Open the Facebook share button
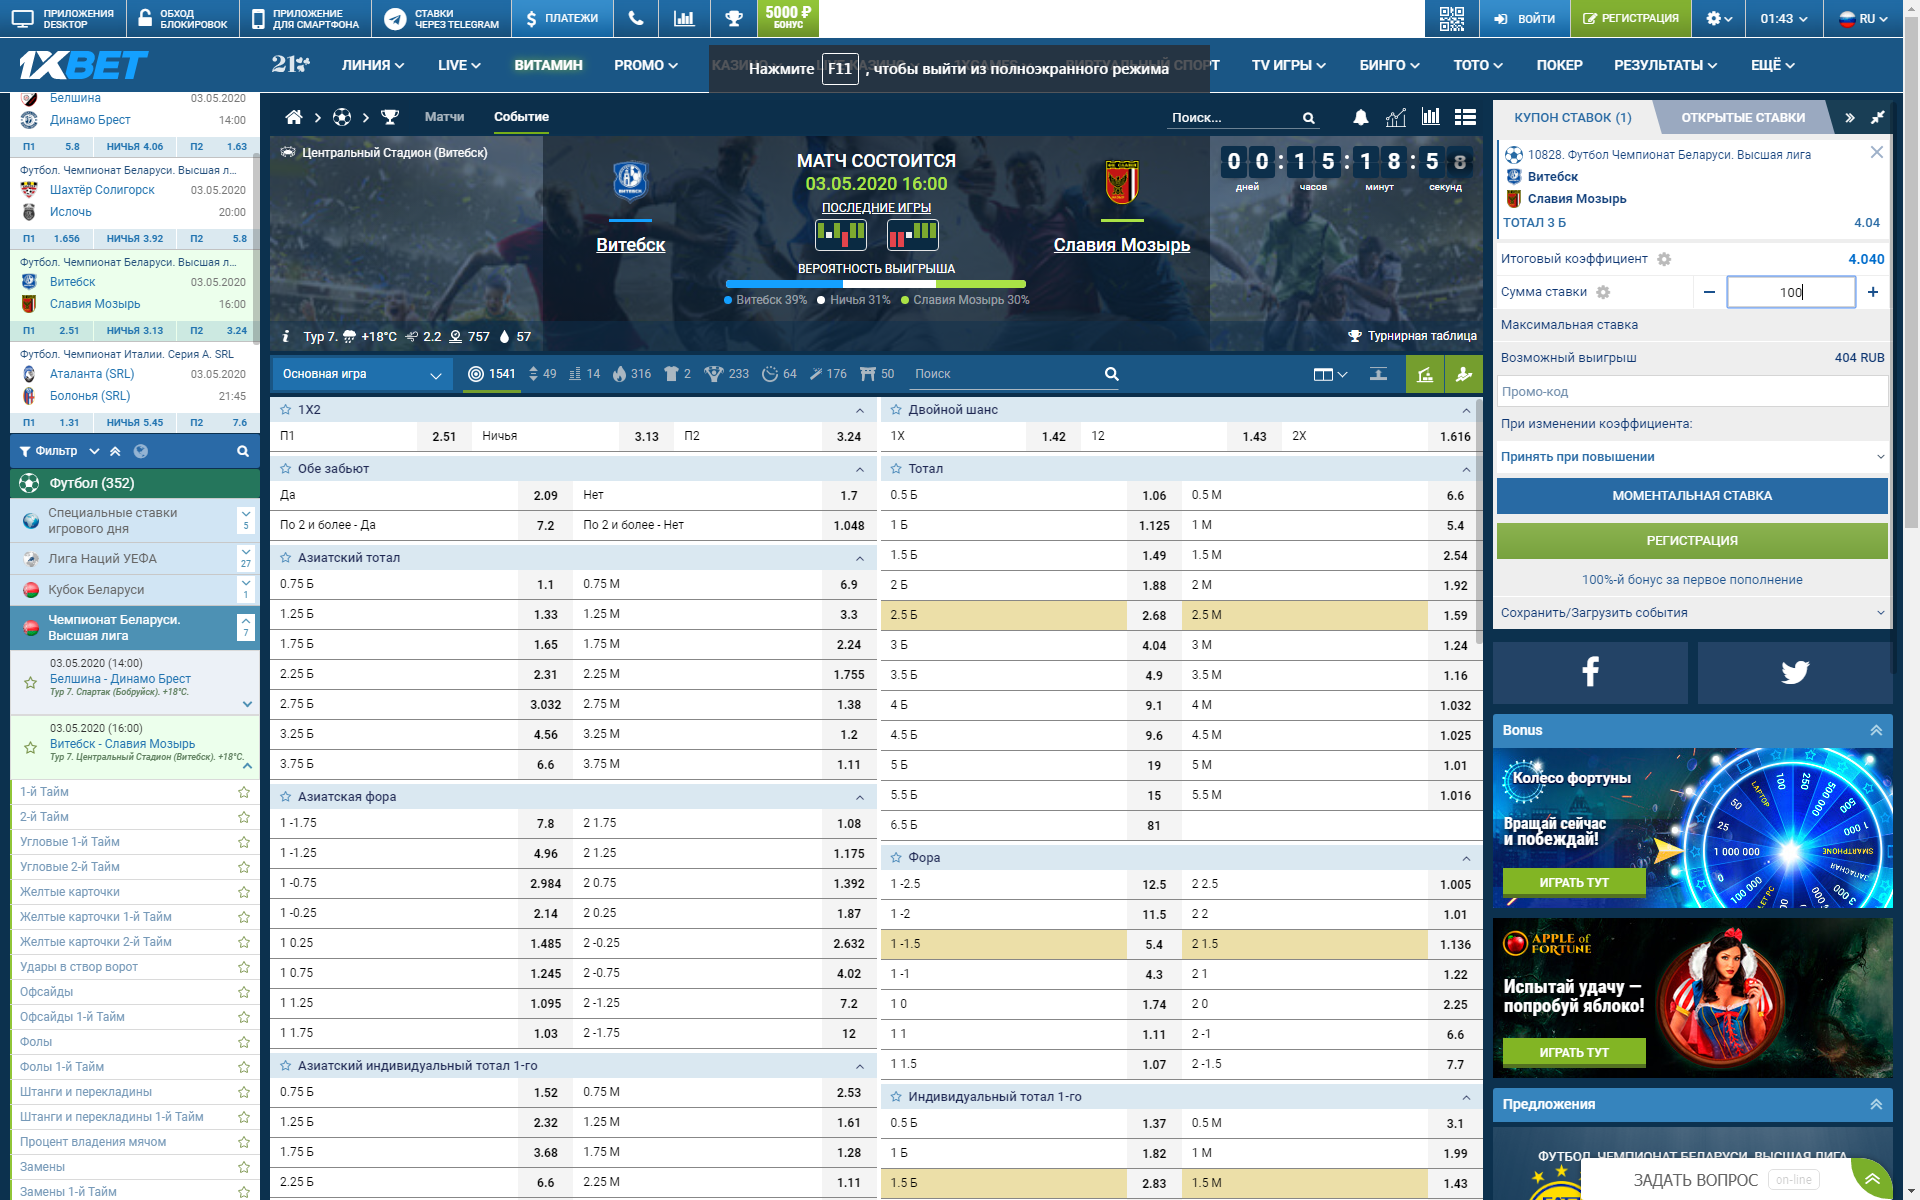This screenshot has width=1920, height=1200. click(1590, 672)
